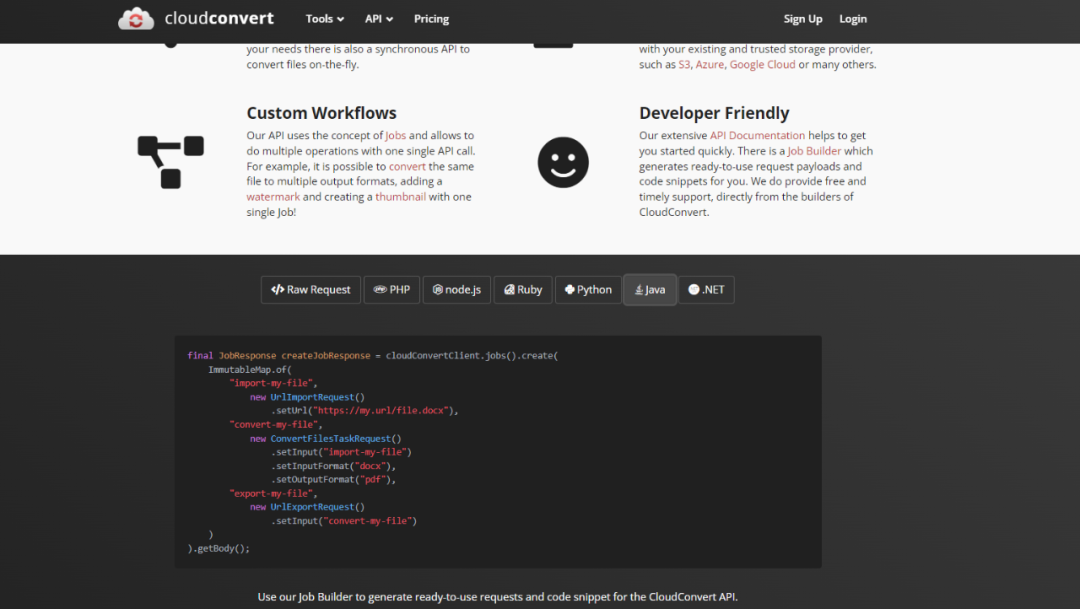Select the PHP code tab
This screenshot has height=609, width=1080.
[391, 289]
